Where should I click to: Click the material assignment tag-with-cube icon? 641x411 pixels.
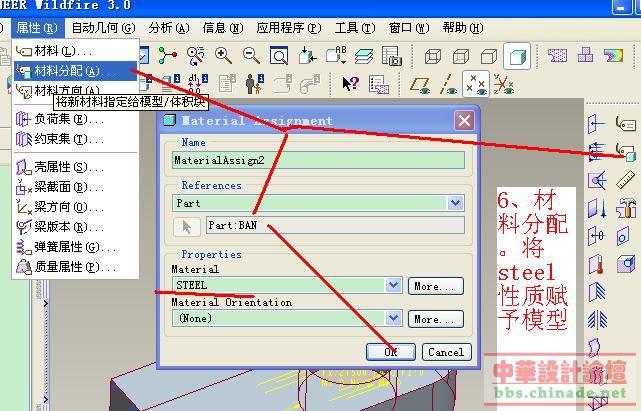(x=626, y=152)
